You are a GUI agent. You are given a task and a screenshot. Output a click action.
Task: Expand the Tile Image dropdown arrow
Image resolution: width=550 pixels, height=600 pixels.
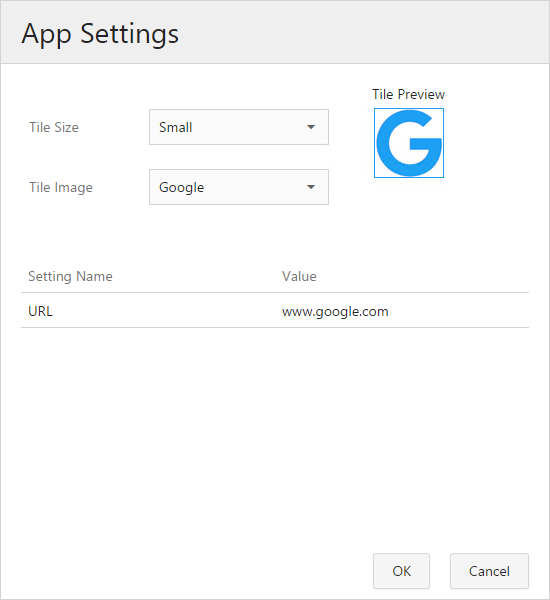tap(311, 187)
